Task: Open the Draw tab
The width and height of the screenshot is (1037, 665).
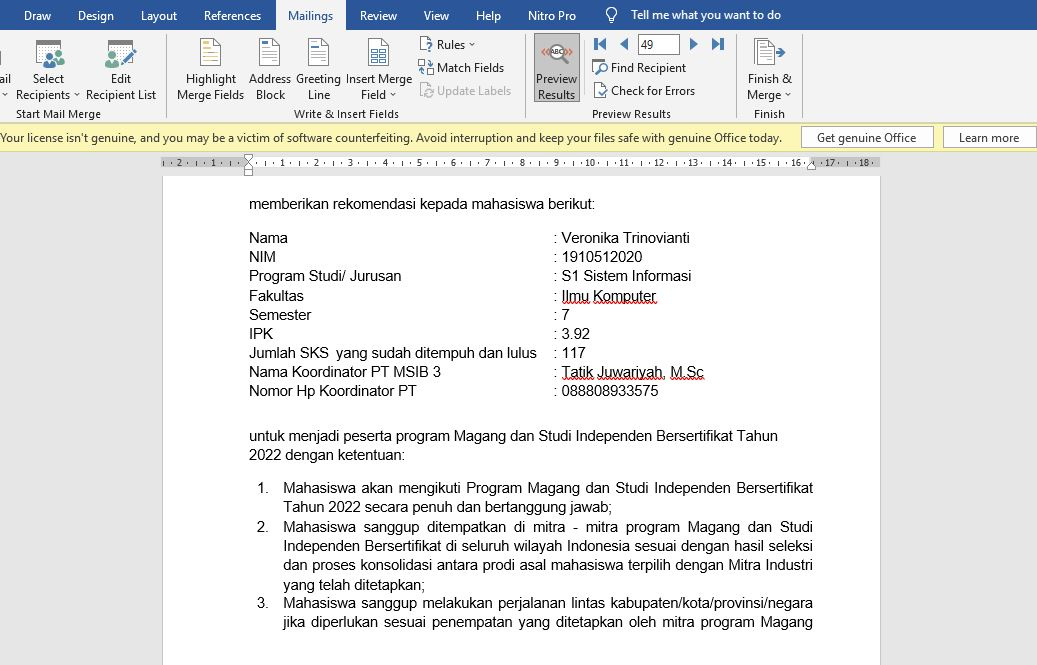Action: [37, 15]
